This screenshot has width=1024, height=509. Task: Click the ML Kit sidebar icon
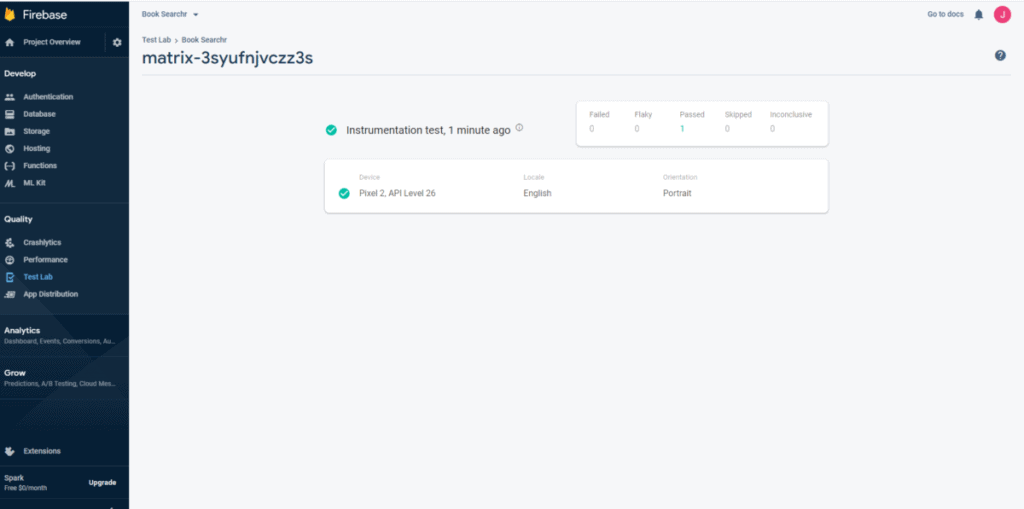click(10, 182)
